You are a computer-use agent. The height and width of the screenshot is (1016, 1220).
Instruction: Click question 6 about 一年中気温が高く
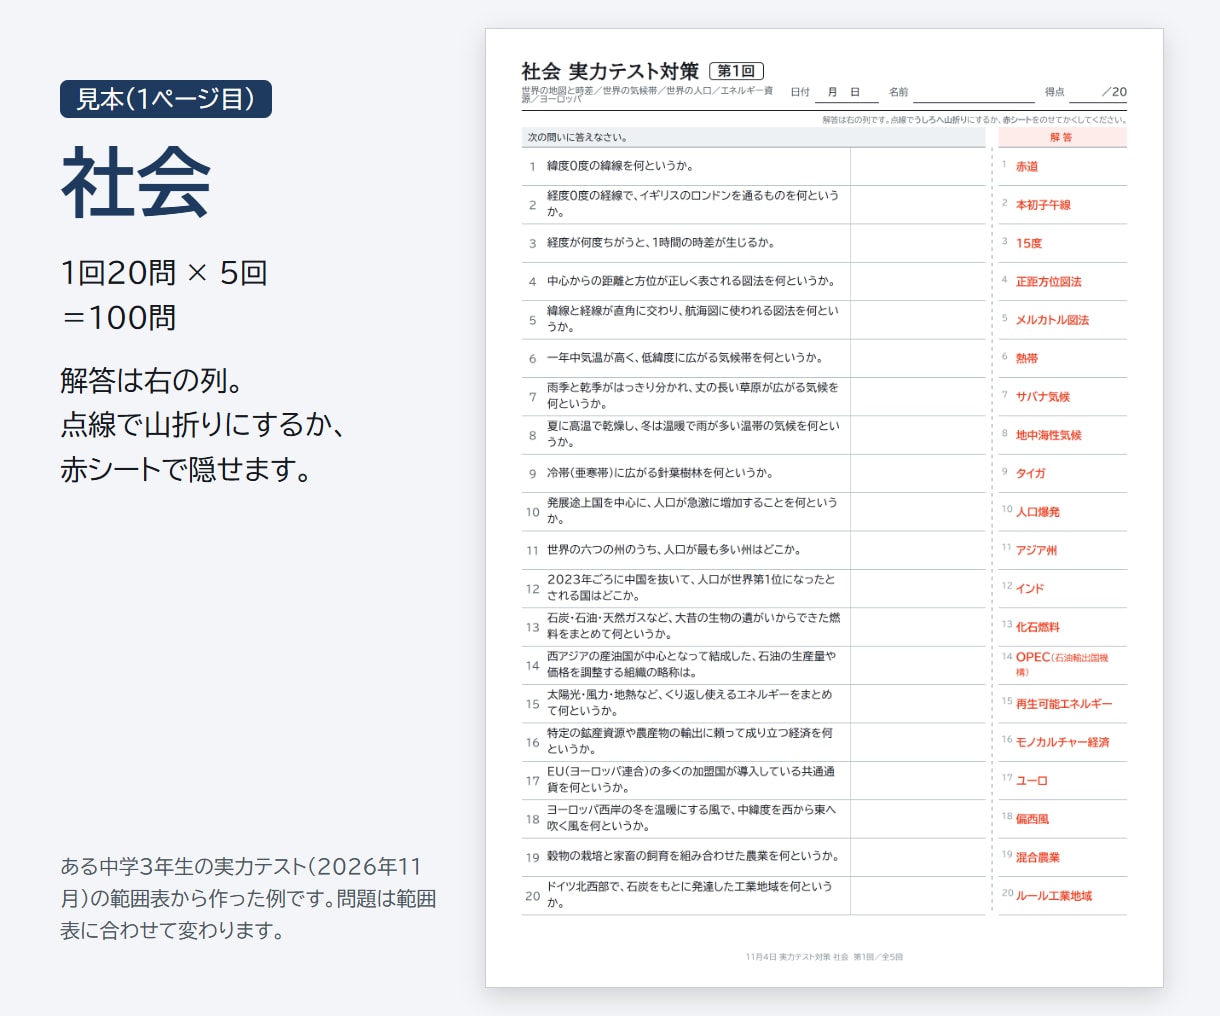click(x=684, y=358)
